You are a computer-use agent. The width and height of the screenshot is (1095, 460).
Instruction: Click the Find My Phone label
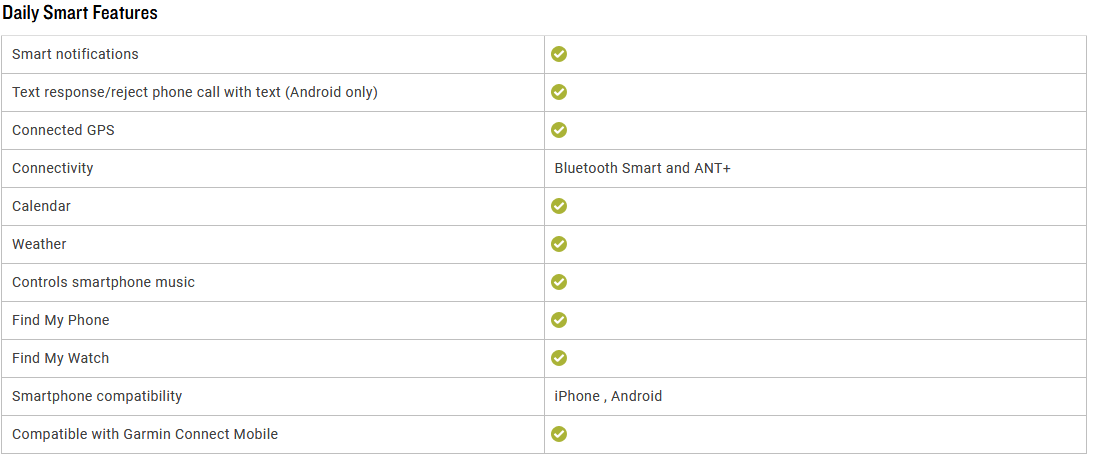point(61,320)
